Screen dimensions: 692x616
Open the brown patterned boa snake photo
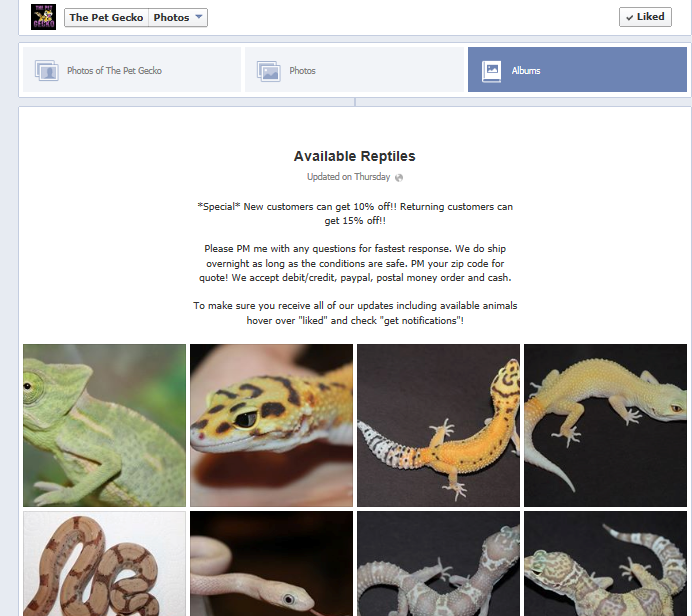click(x=105, y=563)
